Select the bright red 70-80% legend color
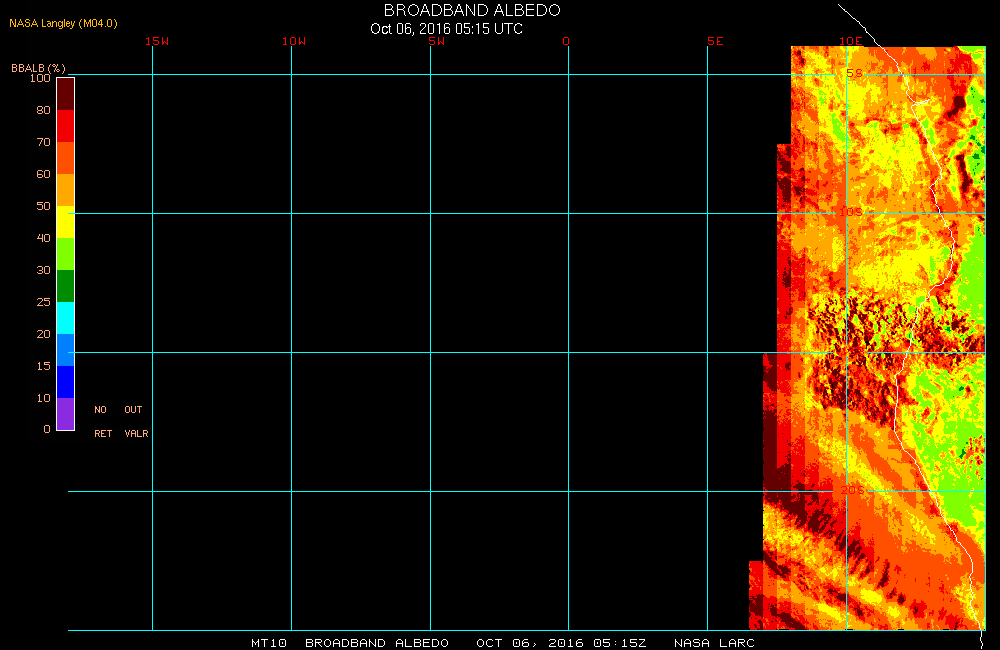 [x=65, y=126]
